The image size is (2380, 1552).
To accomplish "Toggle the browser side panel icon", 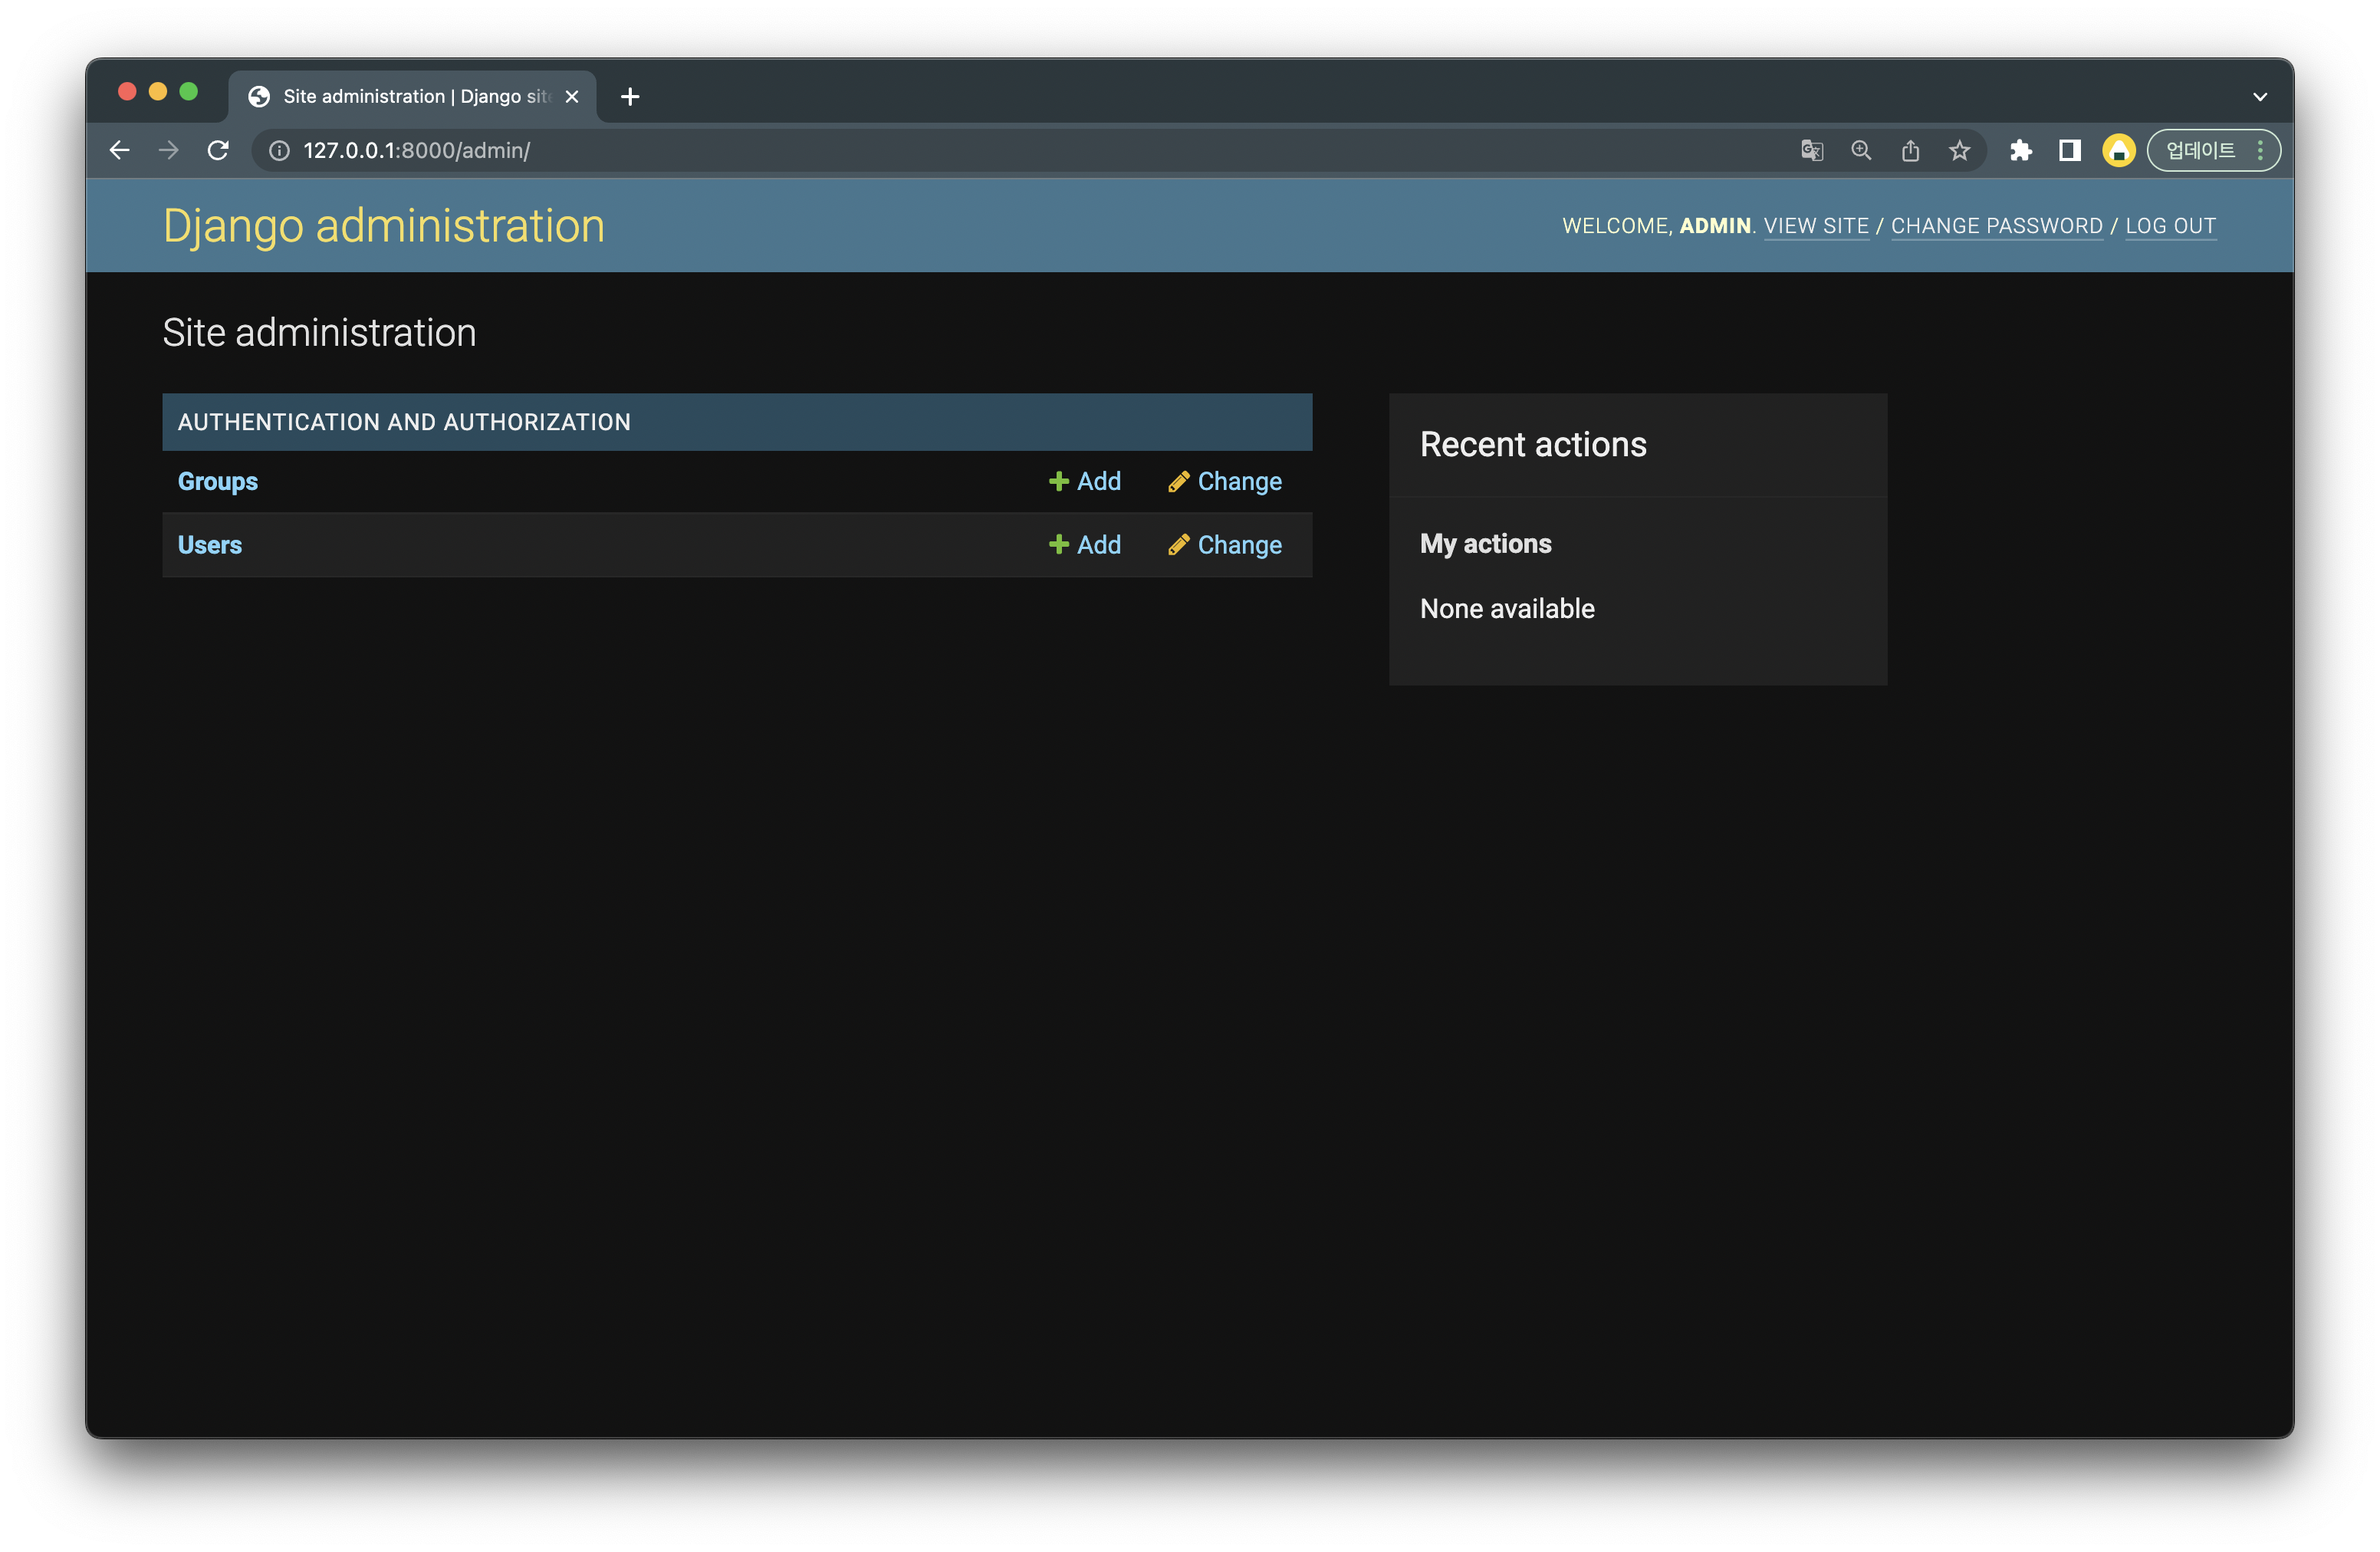I will tap(2069, 150).
